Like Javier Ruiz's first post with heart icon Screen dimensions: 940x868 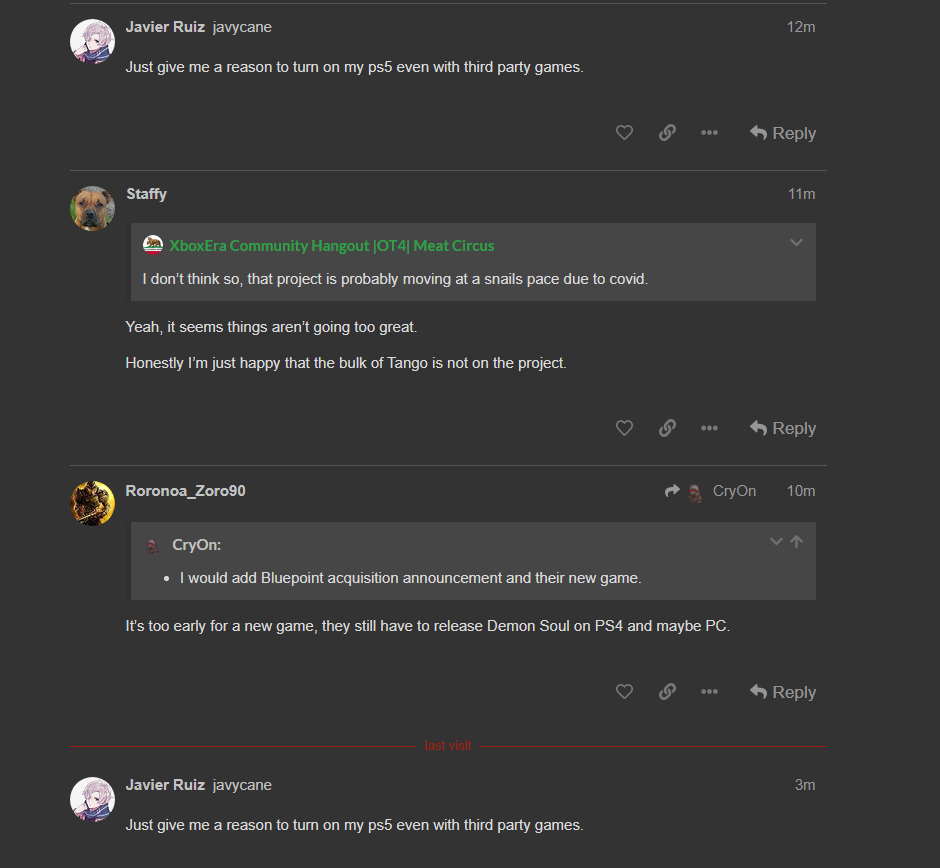624,133
